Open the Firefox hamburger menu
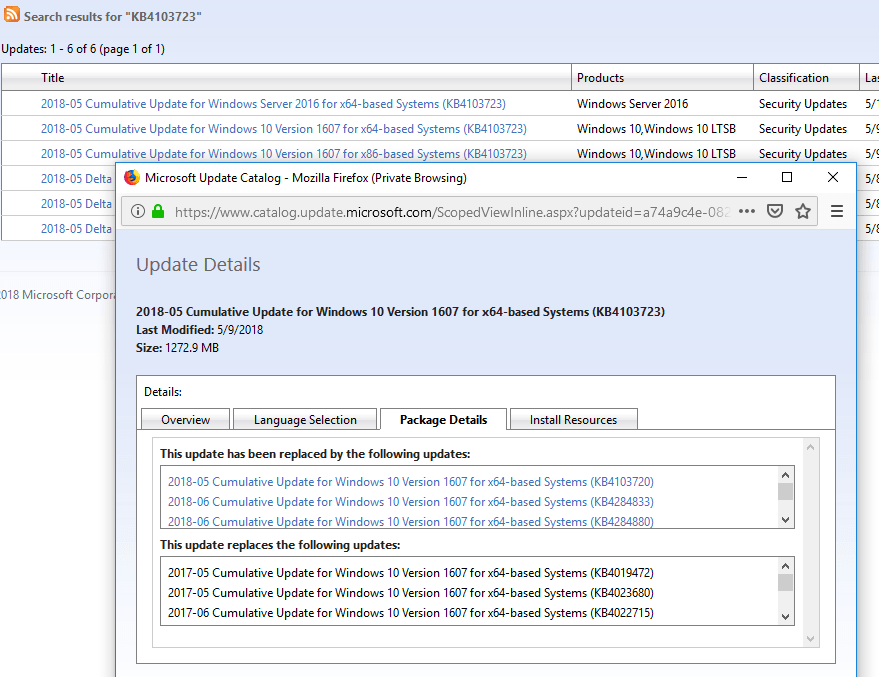 tap(837, 211)
